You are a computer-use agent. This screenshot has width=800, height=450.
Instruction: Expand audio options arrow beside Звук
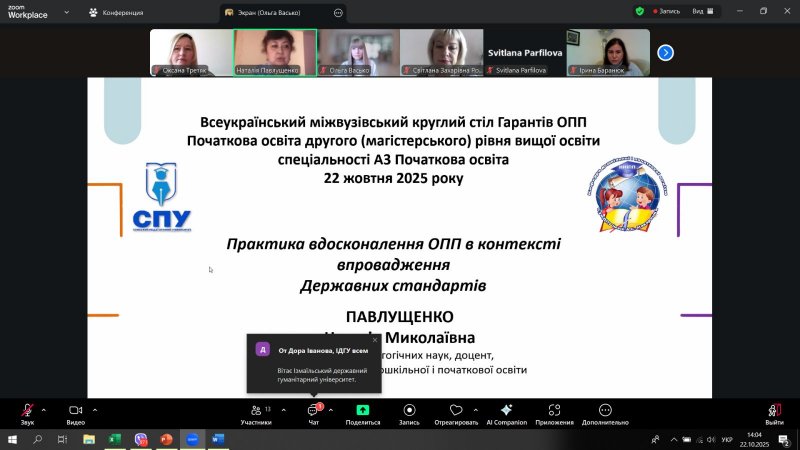45,408
